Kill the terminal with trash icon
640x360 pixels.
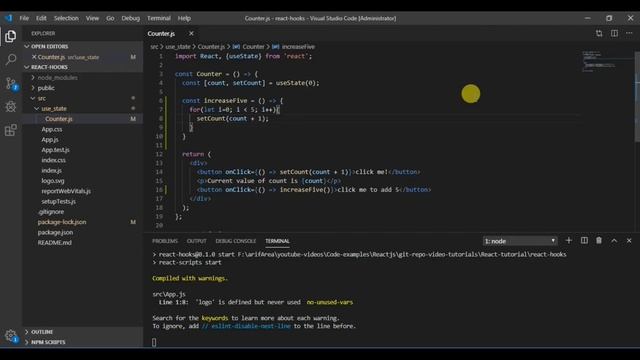coord(599,241)
